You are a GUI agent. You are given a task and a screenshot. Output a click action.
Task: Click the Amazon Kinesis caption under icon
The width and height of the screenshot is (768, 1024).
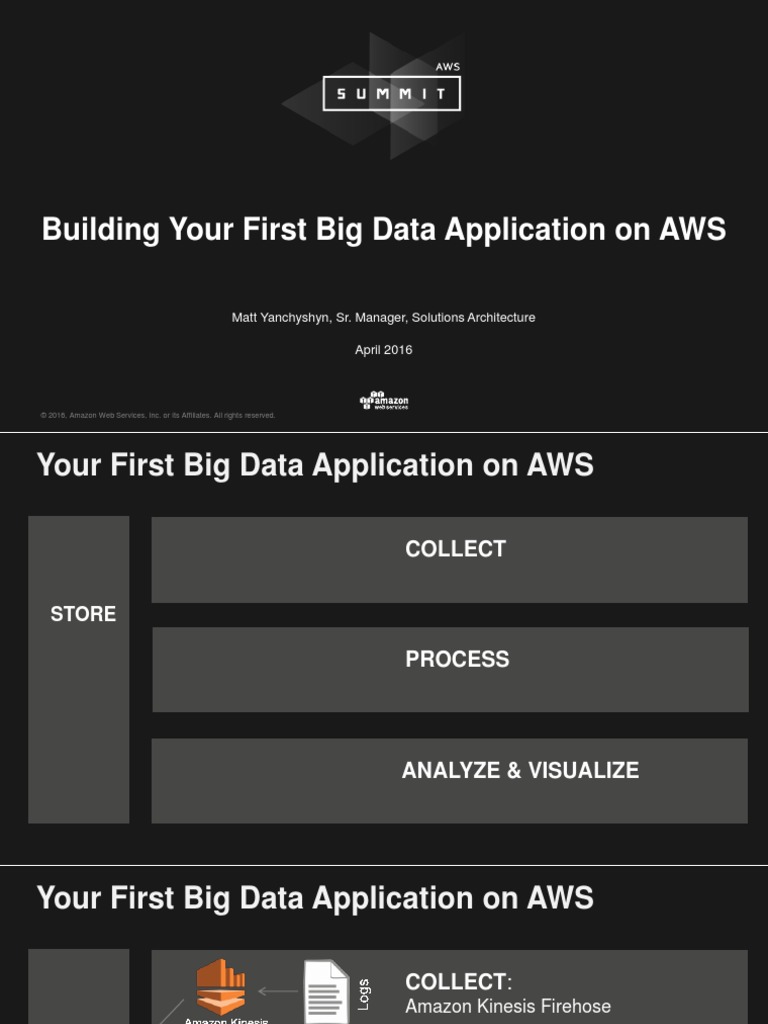click(x=226, y=1020)
